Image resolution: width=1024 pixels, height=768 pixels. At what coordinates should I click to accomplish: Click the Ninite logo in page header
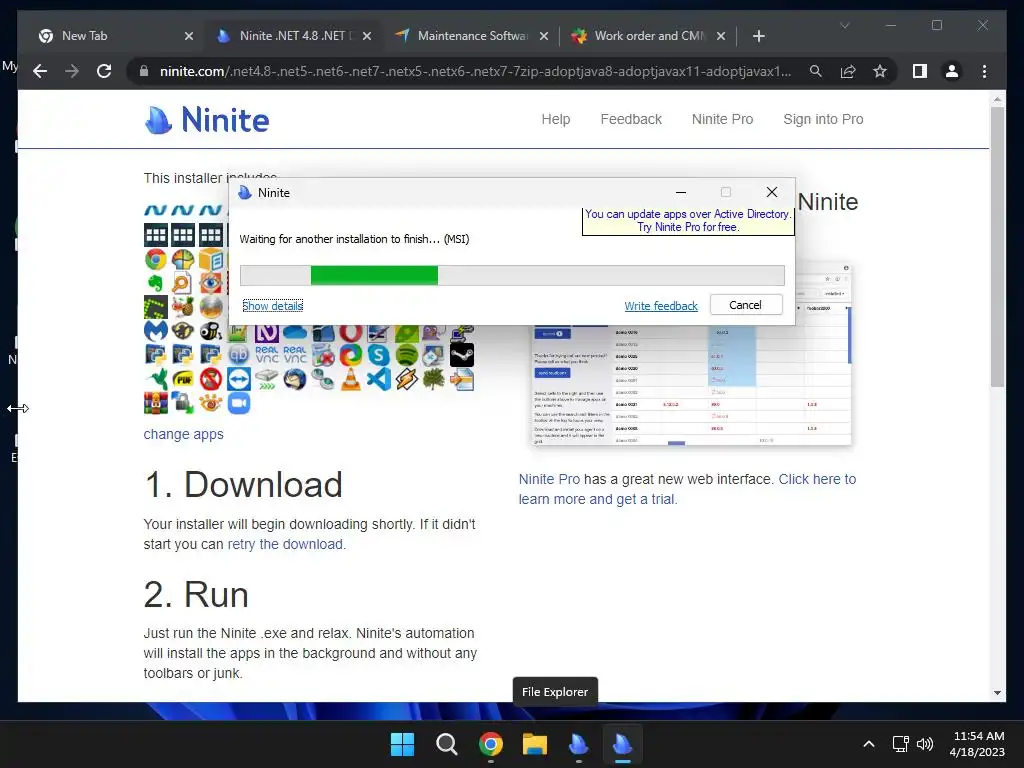(207, 120)
